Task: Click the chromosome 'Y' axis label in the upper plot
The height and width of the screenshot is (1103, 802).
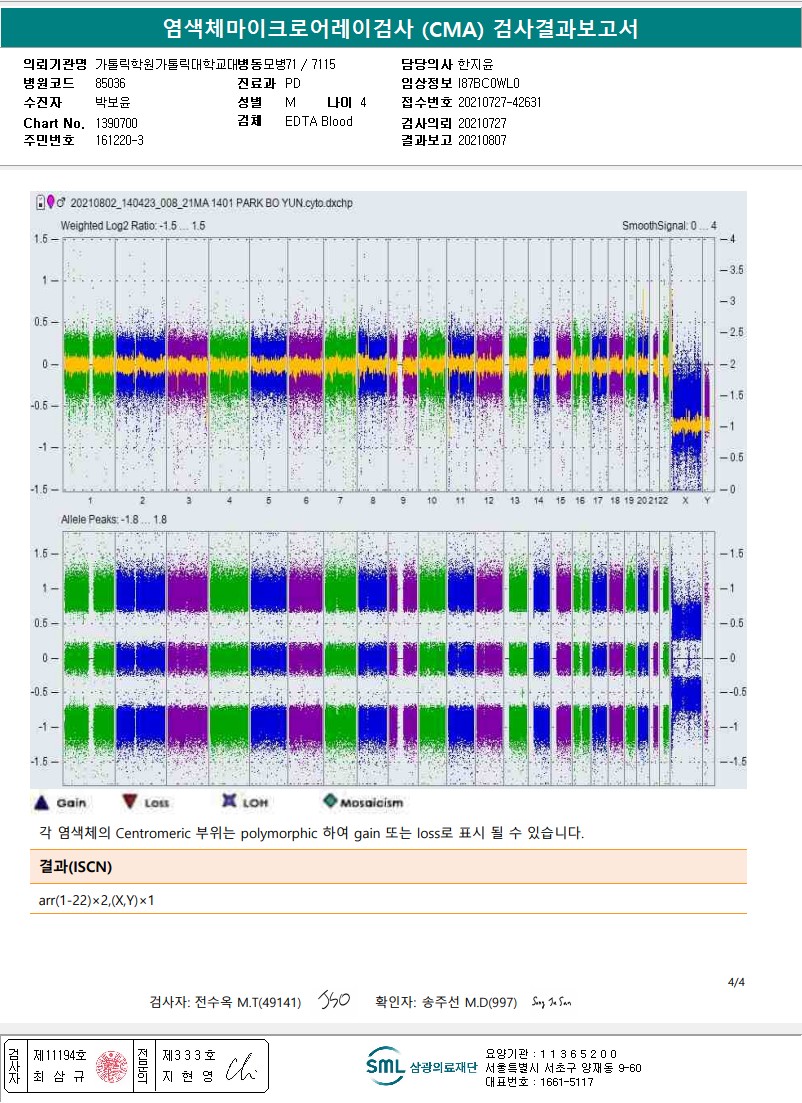Action: (x=707, y=501)
